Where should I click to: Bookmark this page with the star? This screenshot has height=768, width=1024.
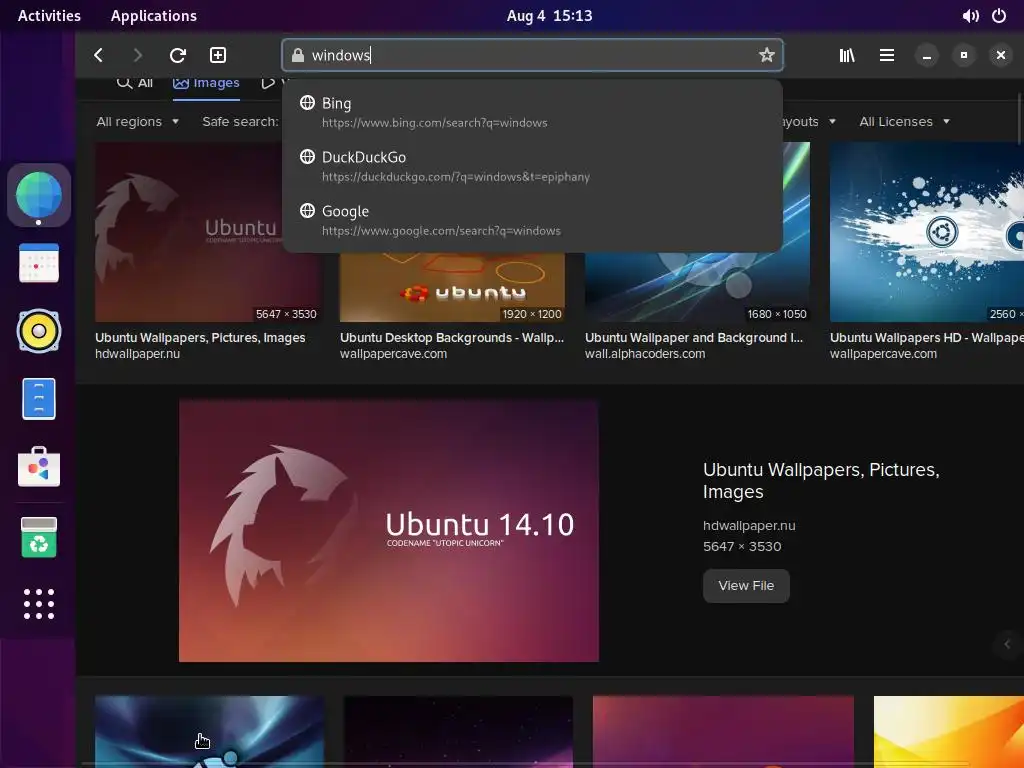coord(767,55)
